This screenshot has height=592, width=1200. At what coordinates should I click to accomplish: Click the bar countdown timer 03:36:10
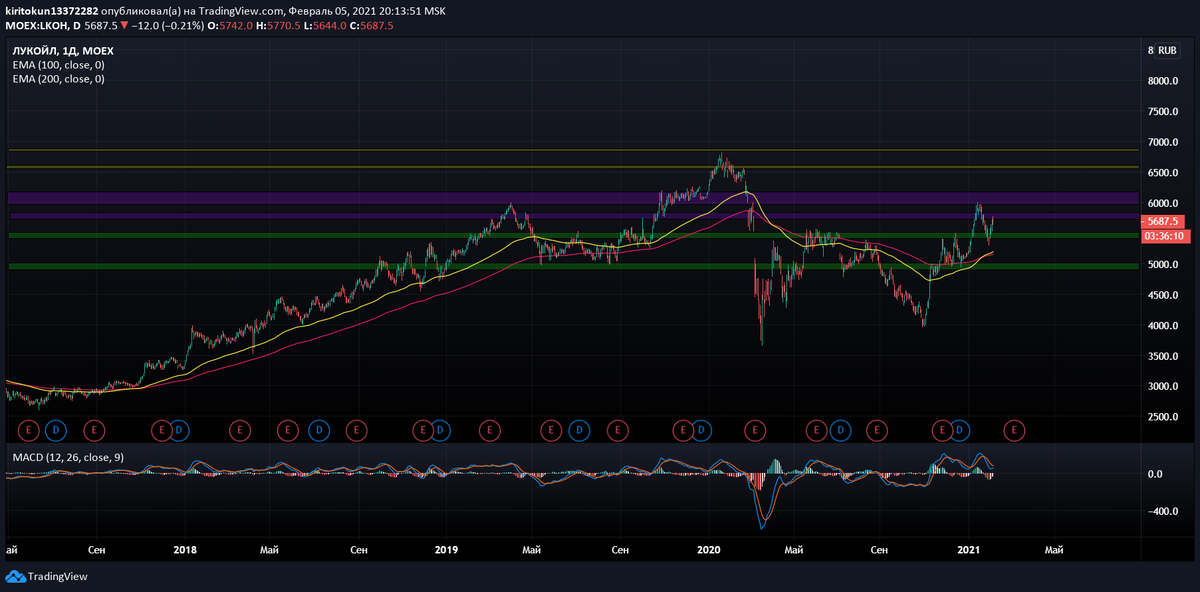pos(1166,236)
